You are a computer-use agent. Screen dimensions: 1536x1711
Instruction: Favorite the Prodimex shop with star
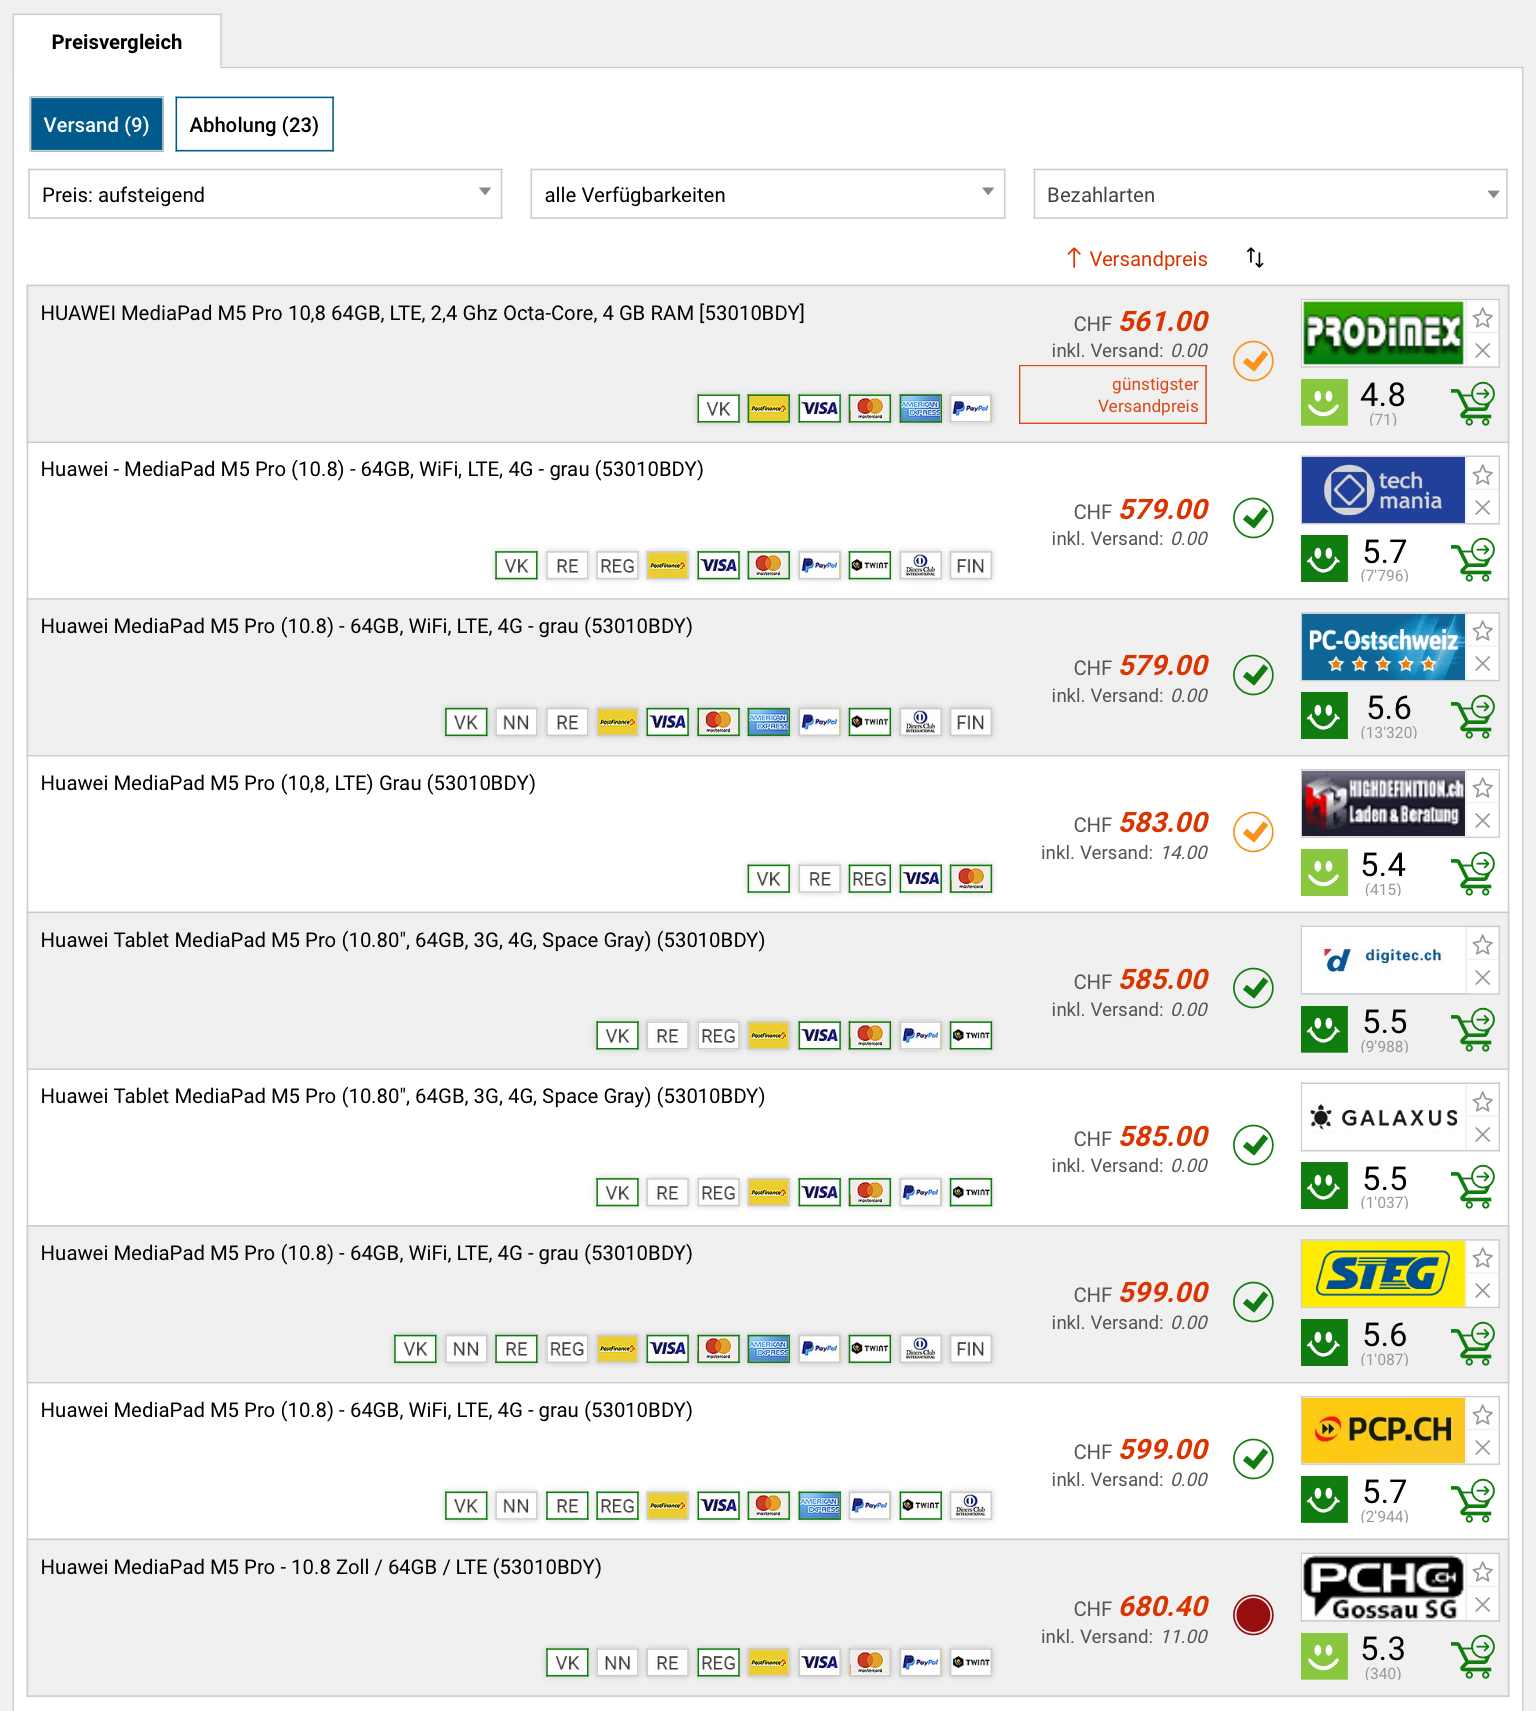click(x=1483, y=318)
